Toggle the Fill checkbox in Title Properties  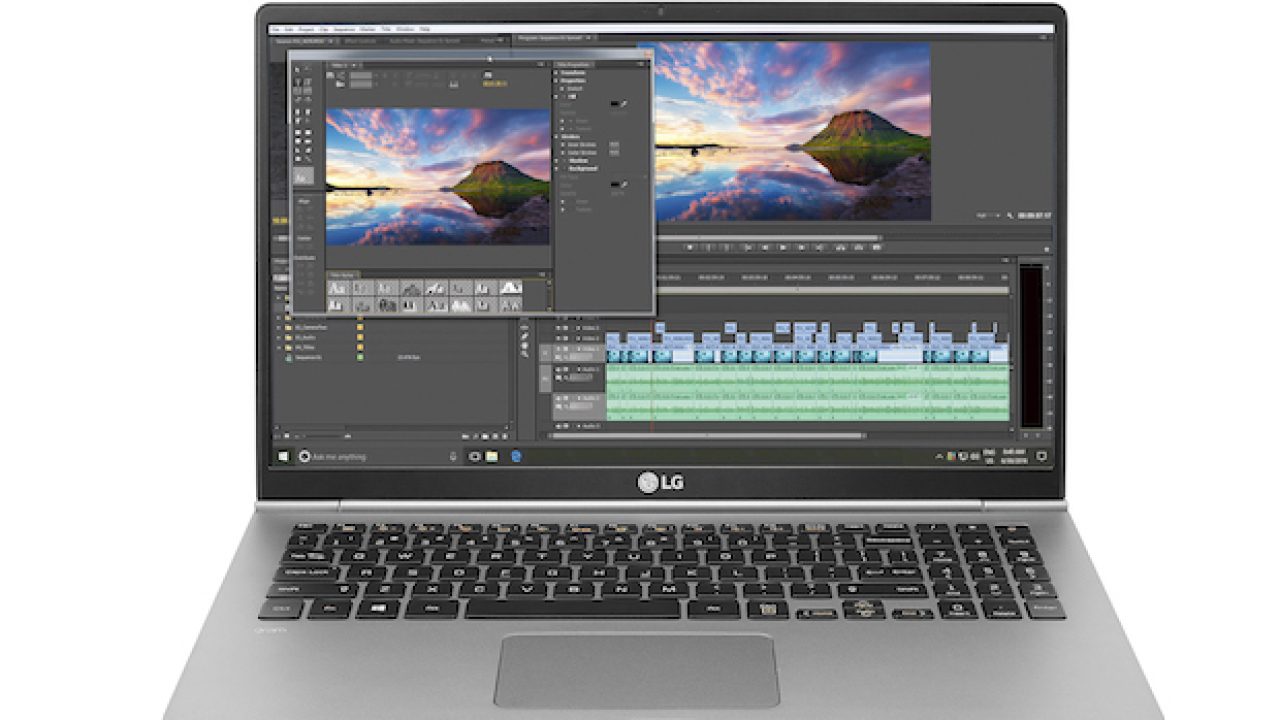coord(565,97)
